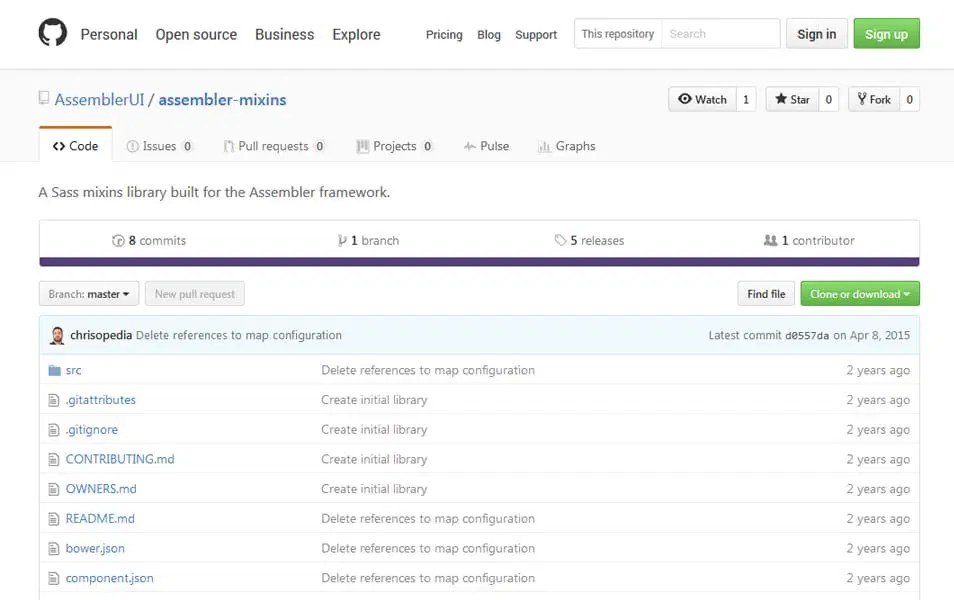Open chrisopedia's avatar thumbnail
The height and width of the screenshot is (600, 954).
(x=57, y=335)
